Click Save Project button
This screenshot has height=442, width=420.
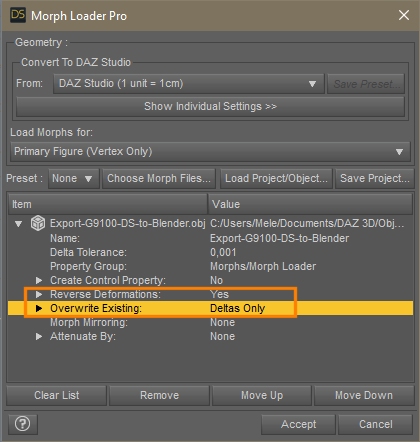[x=375, y=178]
